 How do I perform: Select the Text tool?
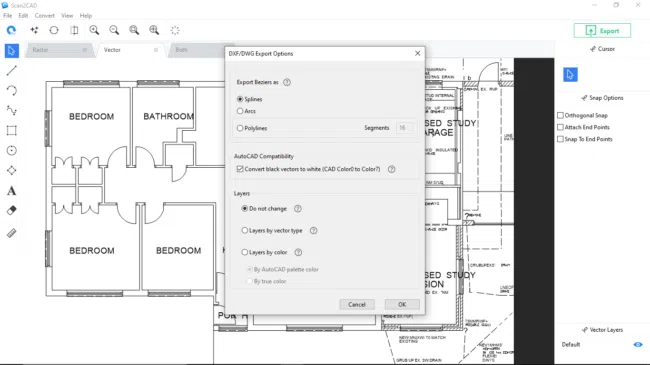[x=12, y=190]
